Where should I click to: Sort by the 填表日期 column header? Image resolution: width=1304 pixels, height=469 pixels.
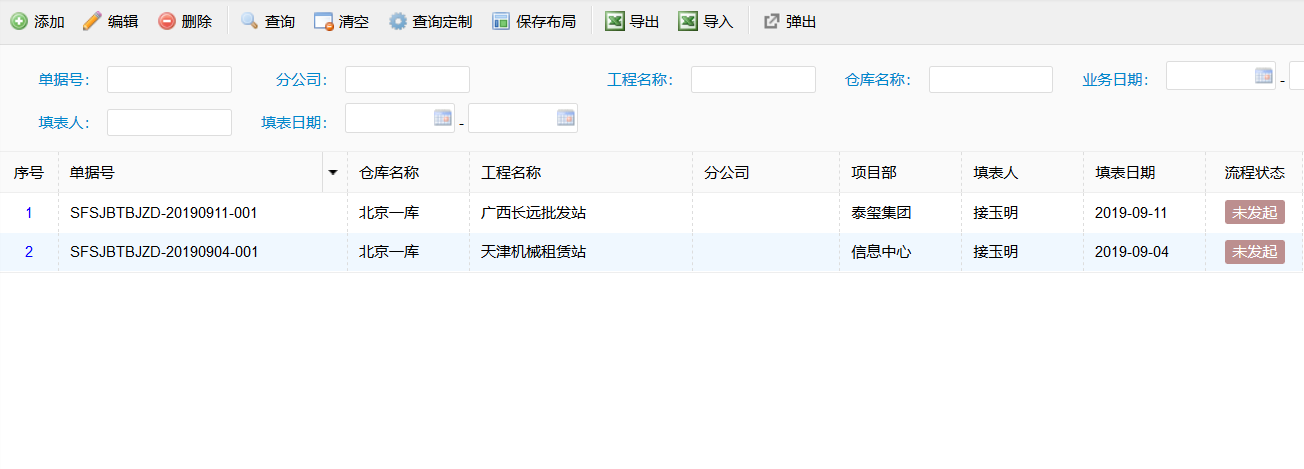1144,173
